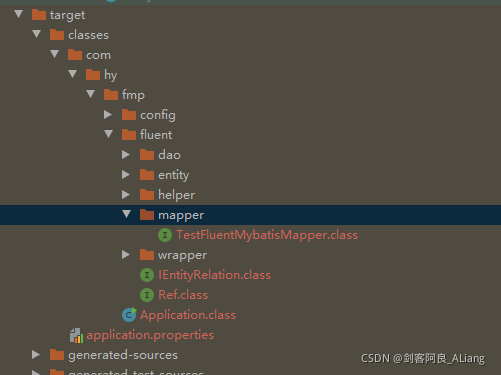Select the application.properties file
501x375 pixels.
(x=150, y=335)
